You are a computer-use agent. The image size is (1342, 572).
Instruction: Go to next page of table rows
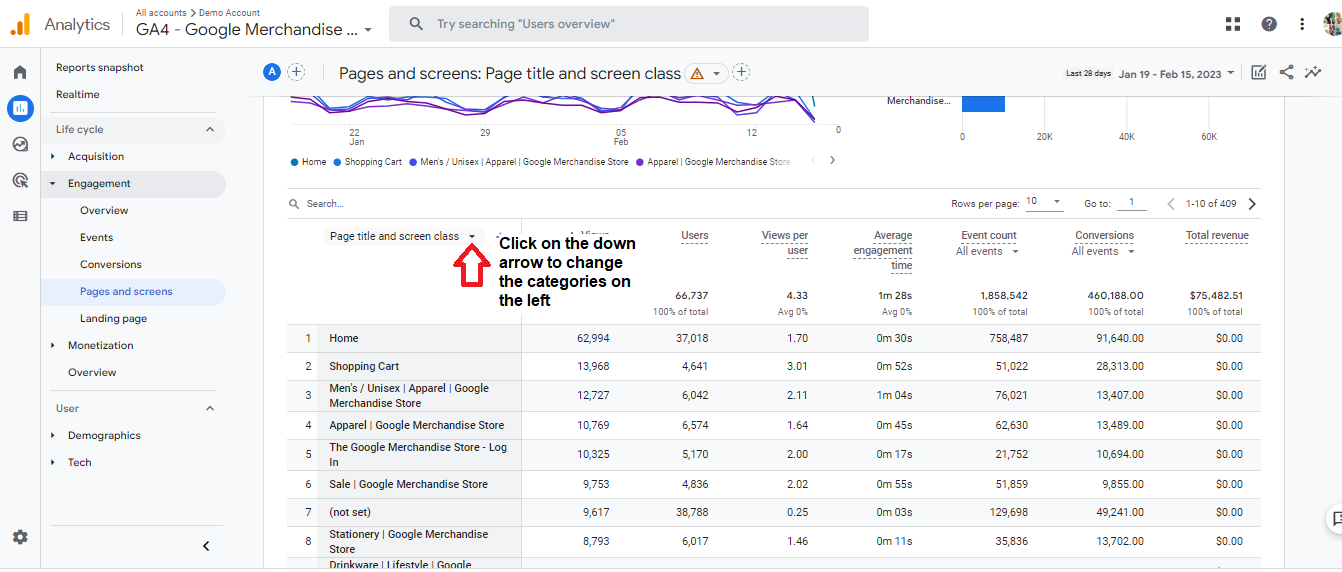point(1252,204)
